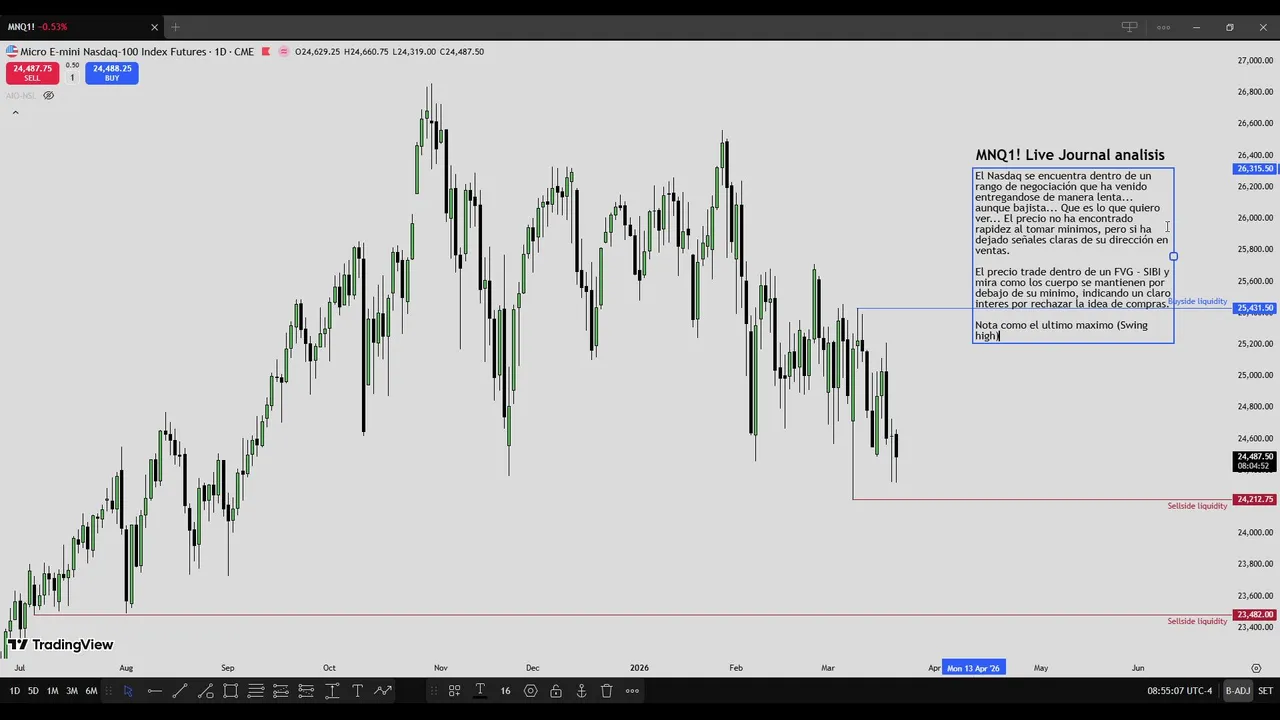This screenshot has height=720, width=1280.
Task: Click the Mon 13 Apr '26 date label
Action: click(x=974, y=668)
